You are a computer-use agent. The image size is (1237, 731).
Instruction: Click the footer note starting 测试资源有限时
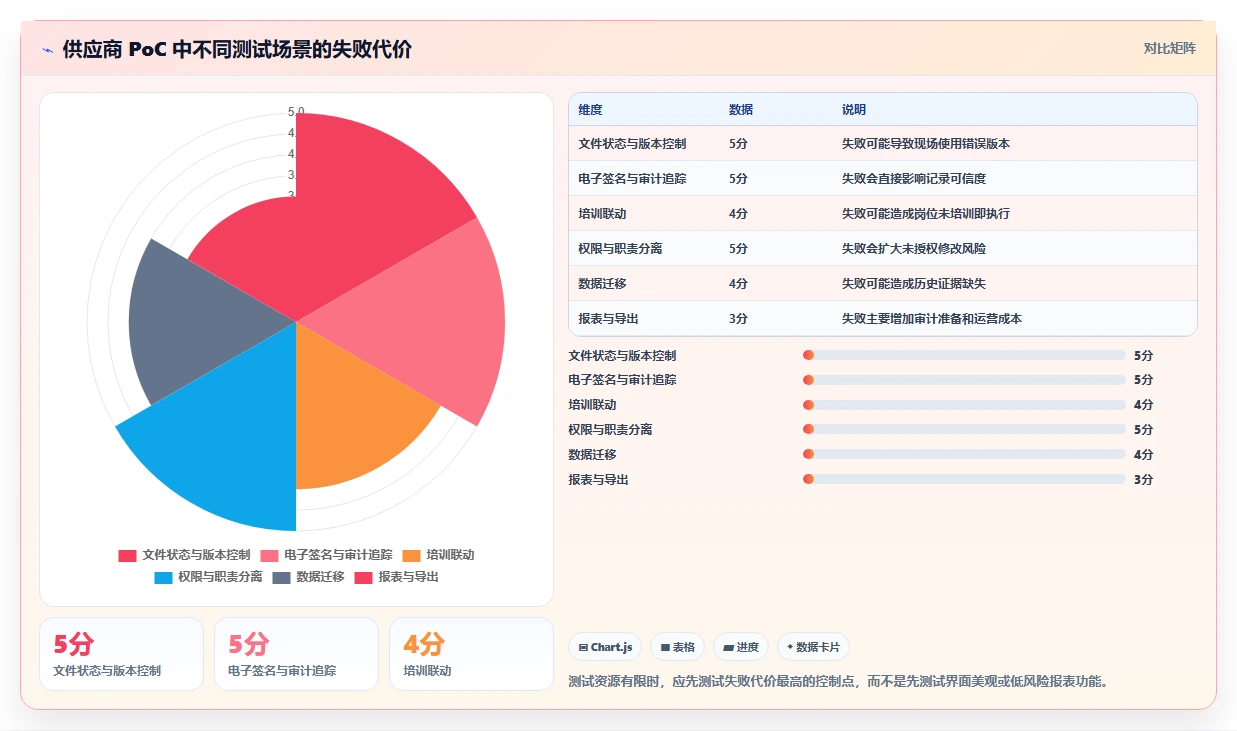[839, 681]
